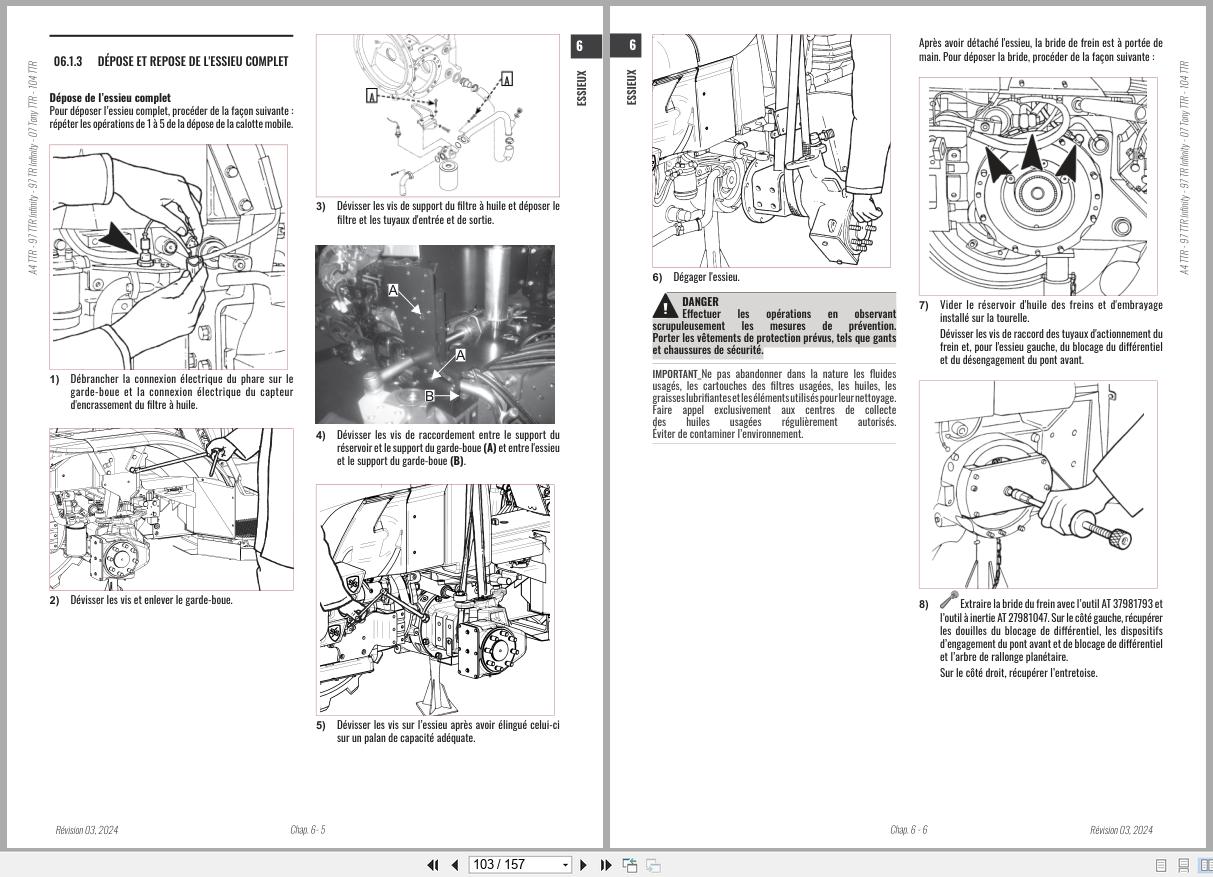
Task: Click the step 1 headlight connector illustration
Action: [x=169, y=257]
